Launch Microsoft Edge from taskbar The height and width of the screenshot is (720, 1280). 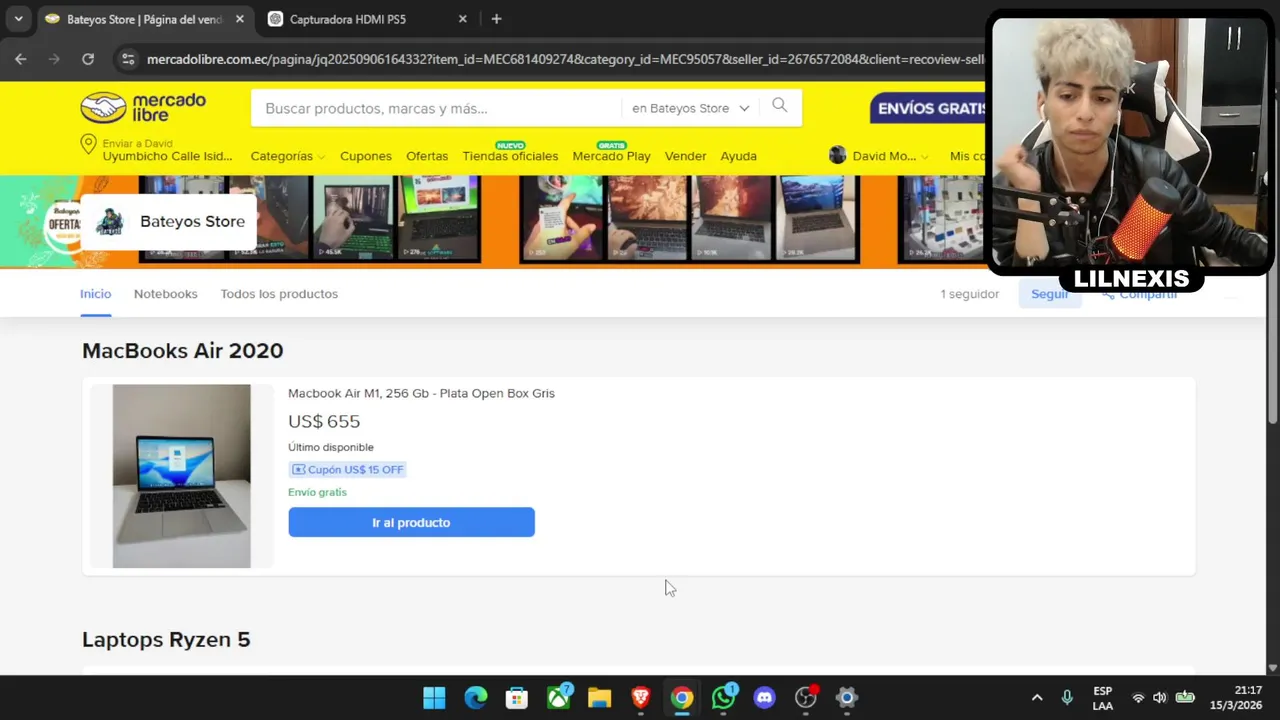click(x=476, y=698)
